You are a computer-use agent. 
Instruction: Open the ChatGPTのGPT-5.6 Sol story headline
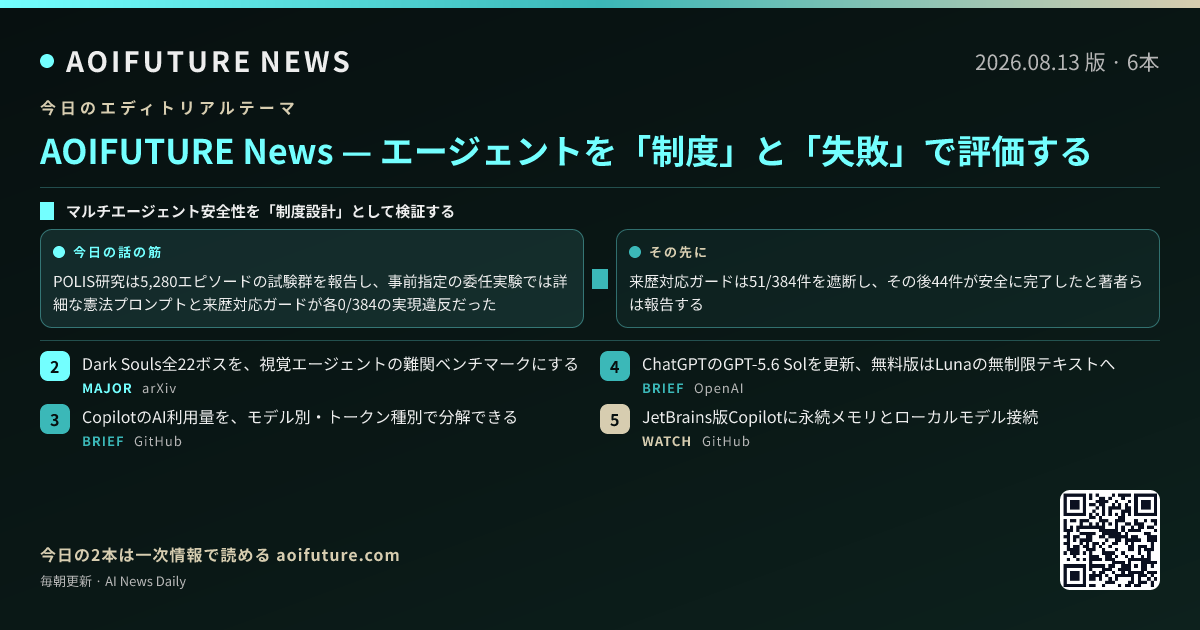click(x=878, y=364)
